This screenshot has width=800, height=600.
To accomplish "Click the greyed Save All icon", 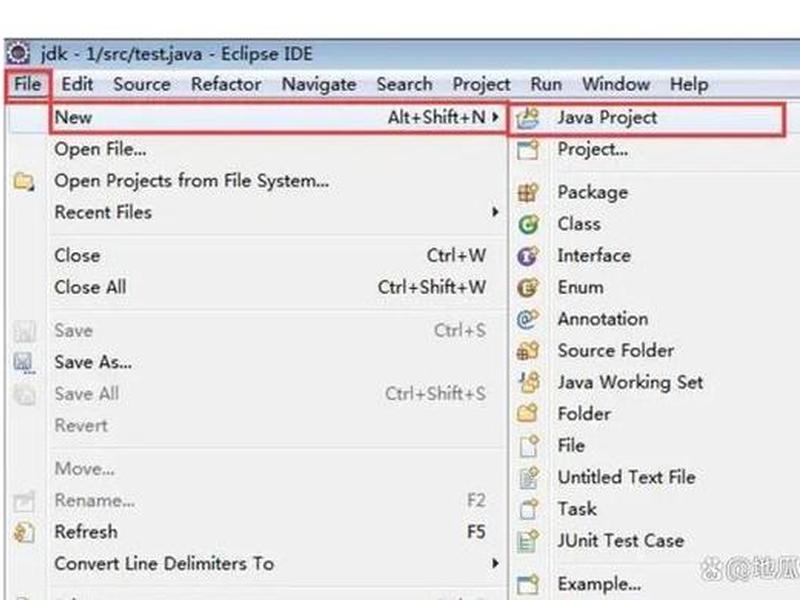I will pyautogui.click(x=24, y=394).
